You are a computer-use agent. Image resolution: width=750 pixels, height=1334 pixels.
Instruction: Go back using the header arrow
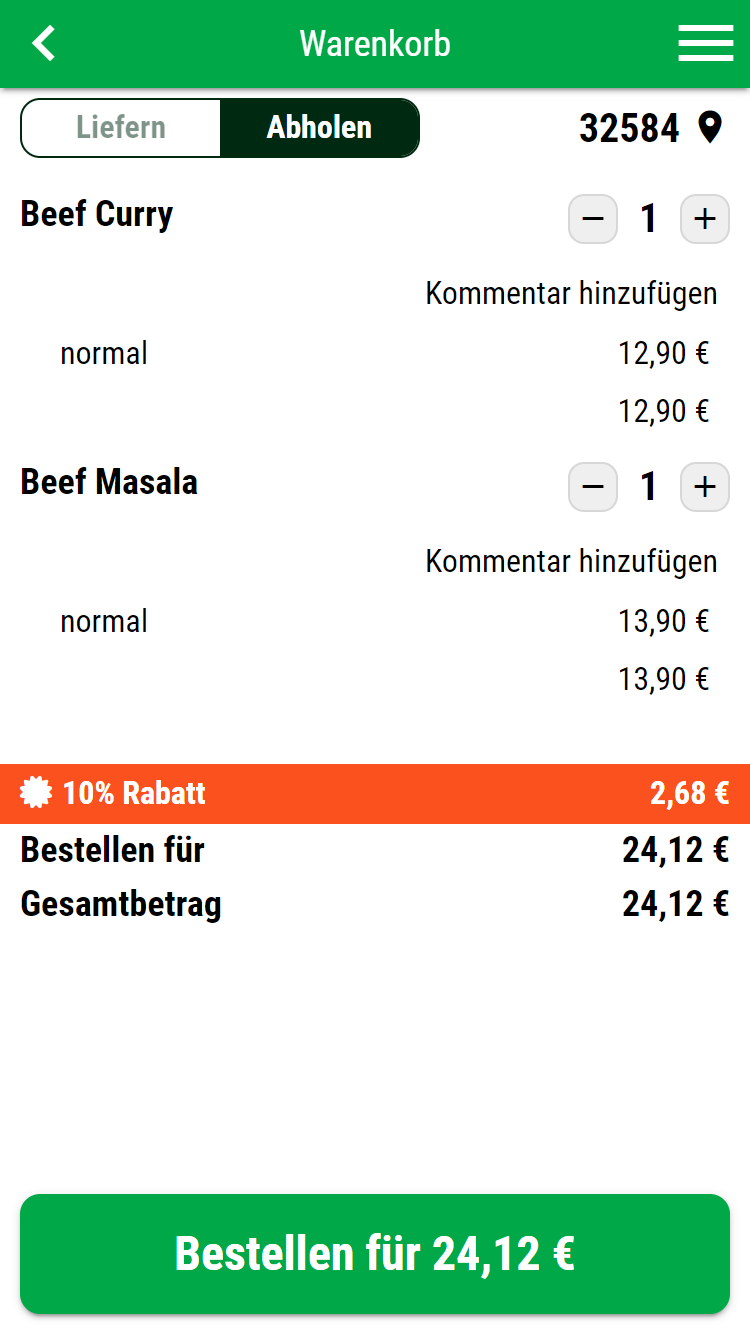pos(44,44)
